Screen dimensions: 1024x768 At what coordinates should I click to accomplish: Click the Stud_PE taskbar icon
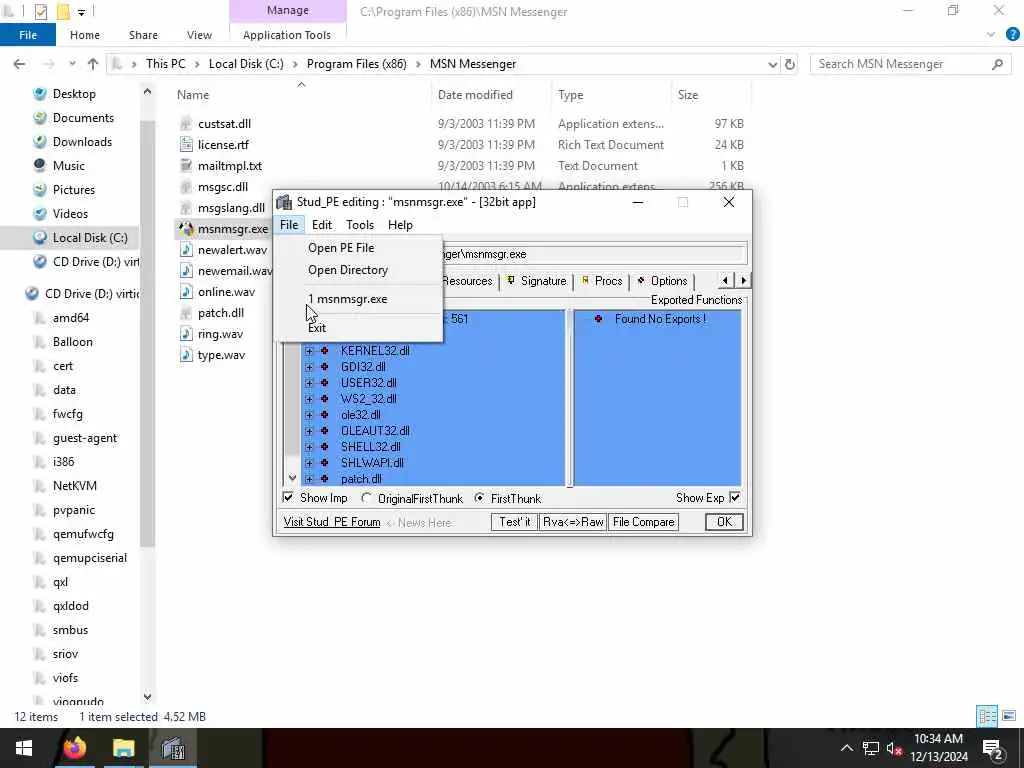tap(173, 748)
